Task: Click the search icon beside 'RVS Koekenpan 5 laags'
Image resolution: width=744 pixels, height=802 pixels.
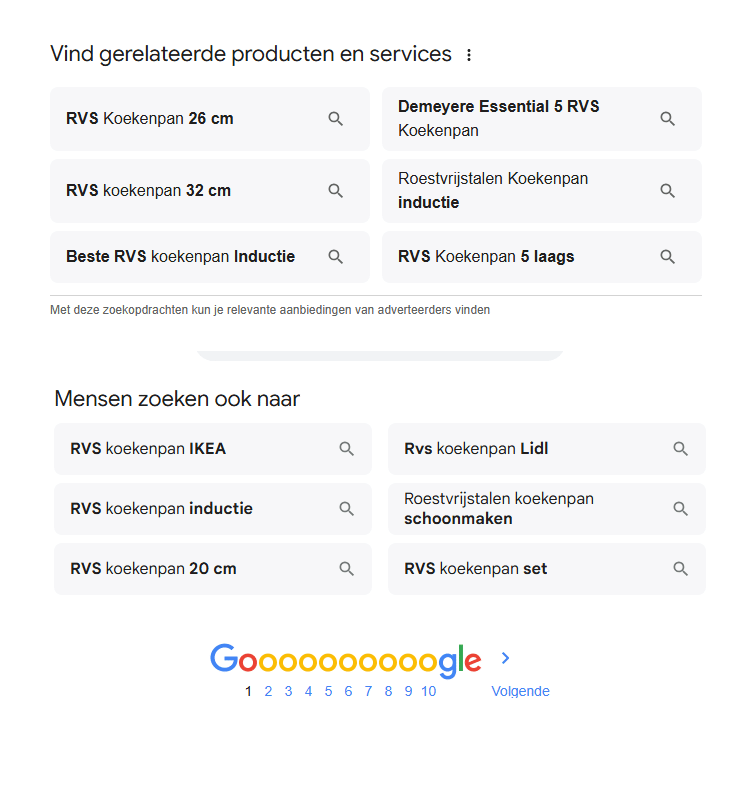Action: 667,256
